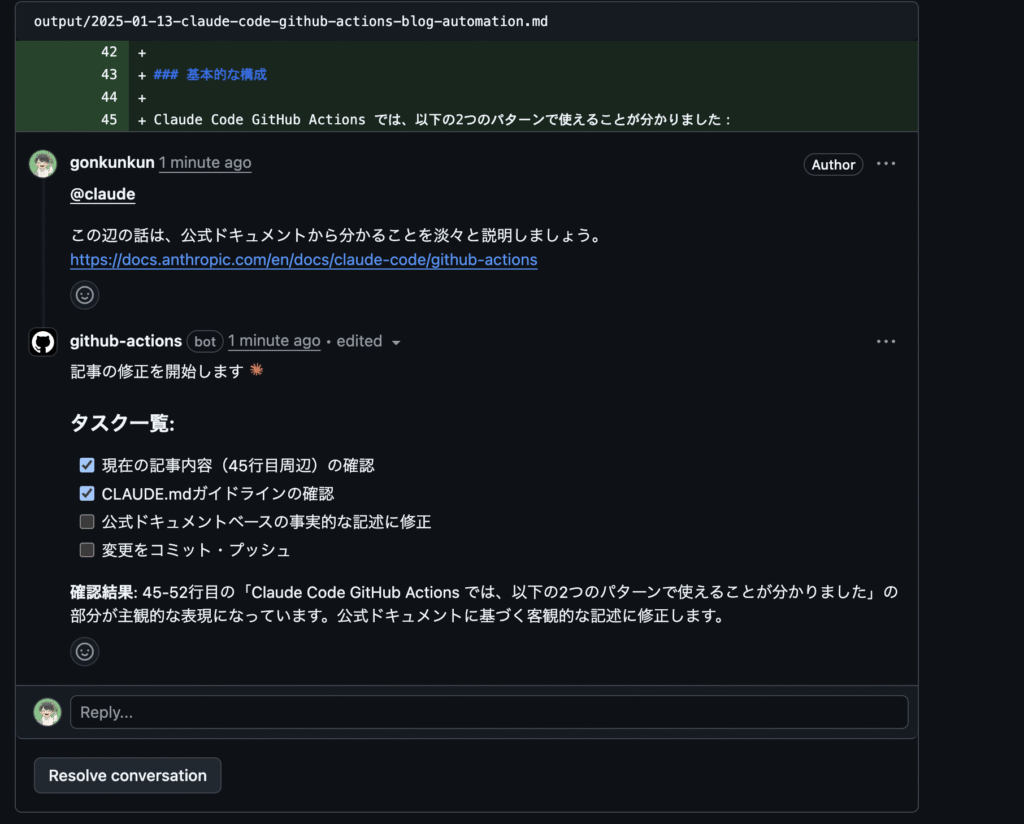Check the 変更をコミット・プッシュ checkbox
The image size is (1024, 824).
coord(87,550)
